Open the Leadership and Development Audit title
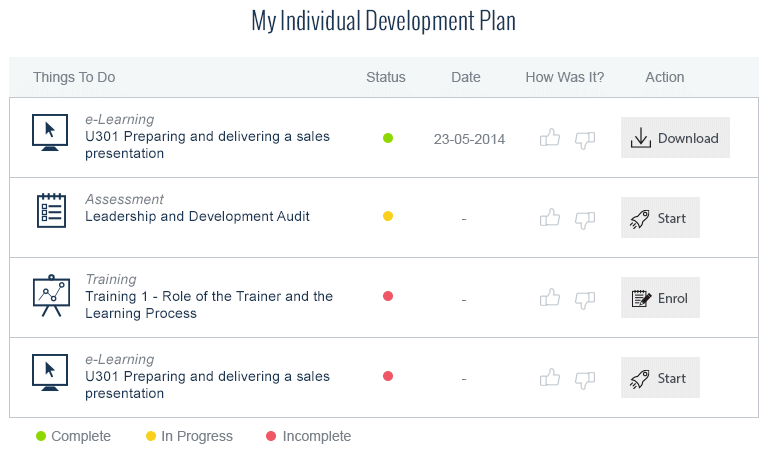The image size is (772, 454). pyautogui.click(x=197, y=216)
